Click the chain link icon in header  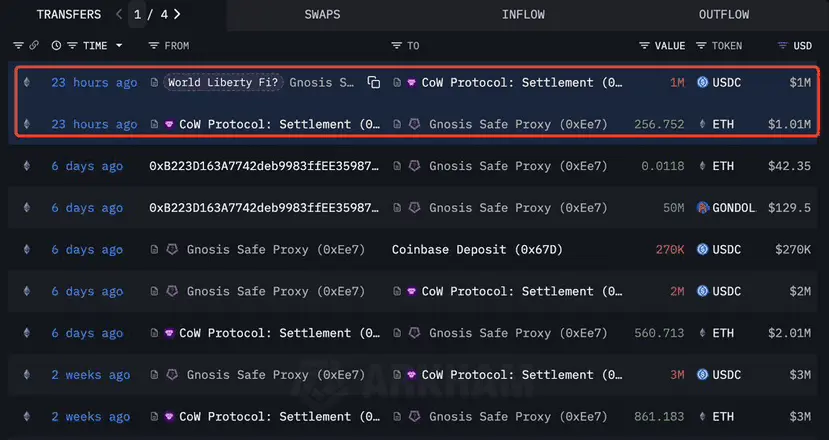34,45
